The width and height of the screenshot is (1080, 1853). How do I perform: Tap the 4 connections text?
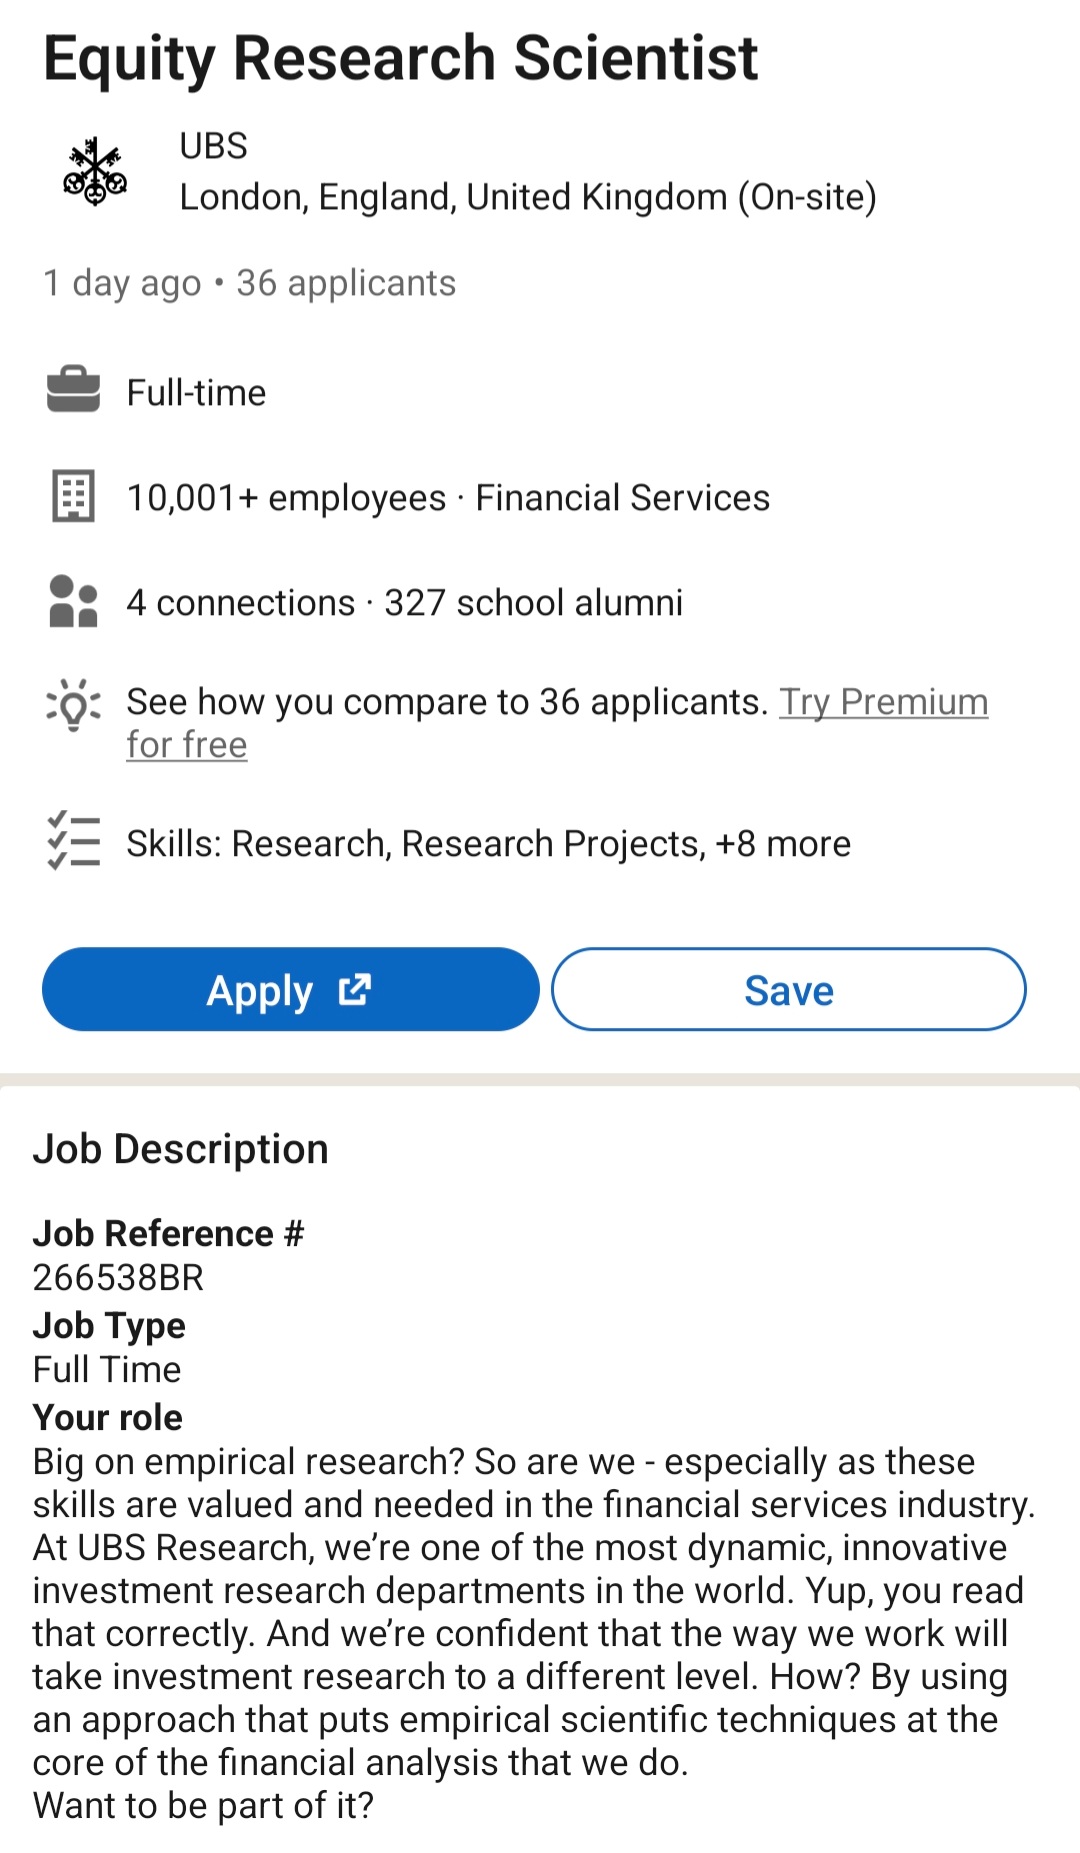[x=241, y=603]
